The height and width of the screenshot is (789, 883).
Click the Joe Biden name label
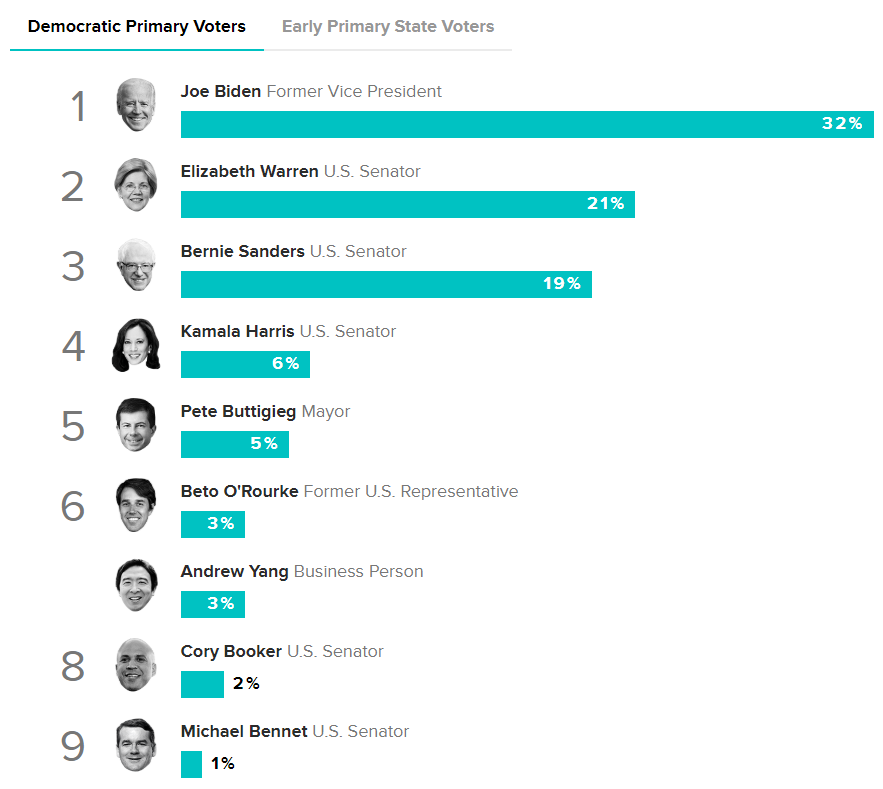(221, 91)
